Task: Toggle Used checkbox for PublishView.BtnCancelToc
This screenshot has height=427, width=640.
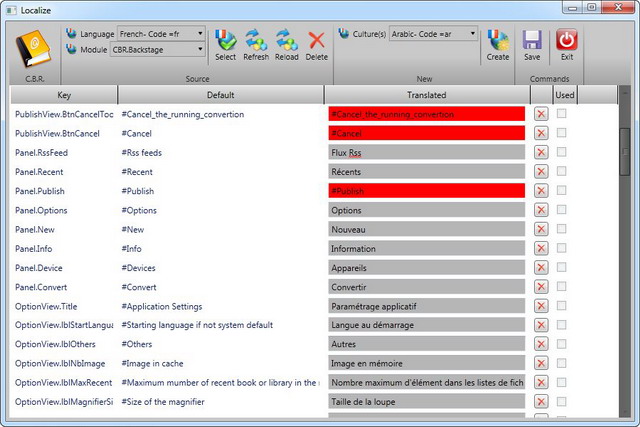Action: pyautogui.click(x=562, y=113)
